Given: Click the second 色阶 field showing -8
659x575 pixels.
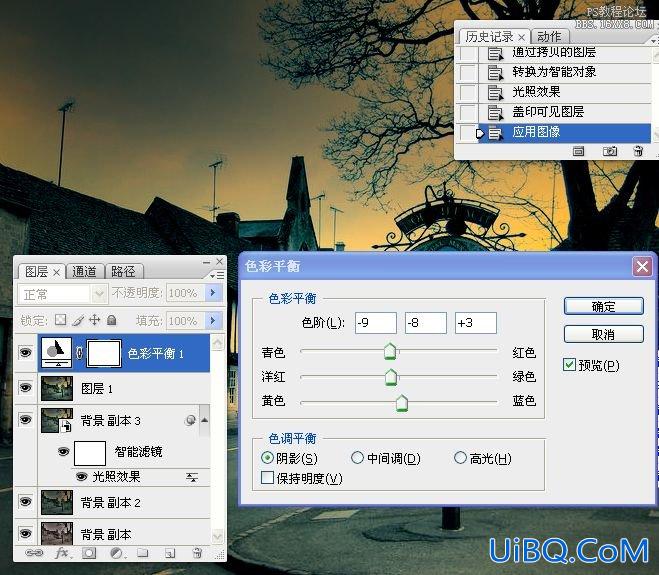Looking at the screenshot, I should tap(426, 323).
